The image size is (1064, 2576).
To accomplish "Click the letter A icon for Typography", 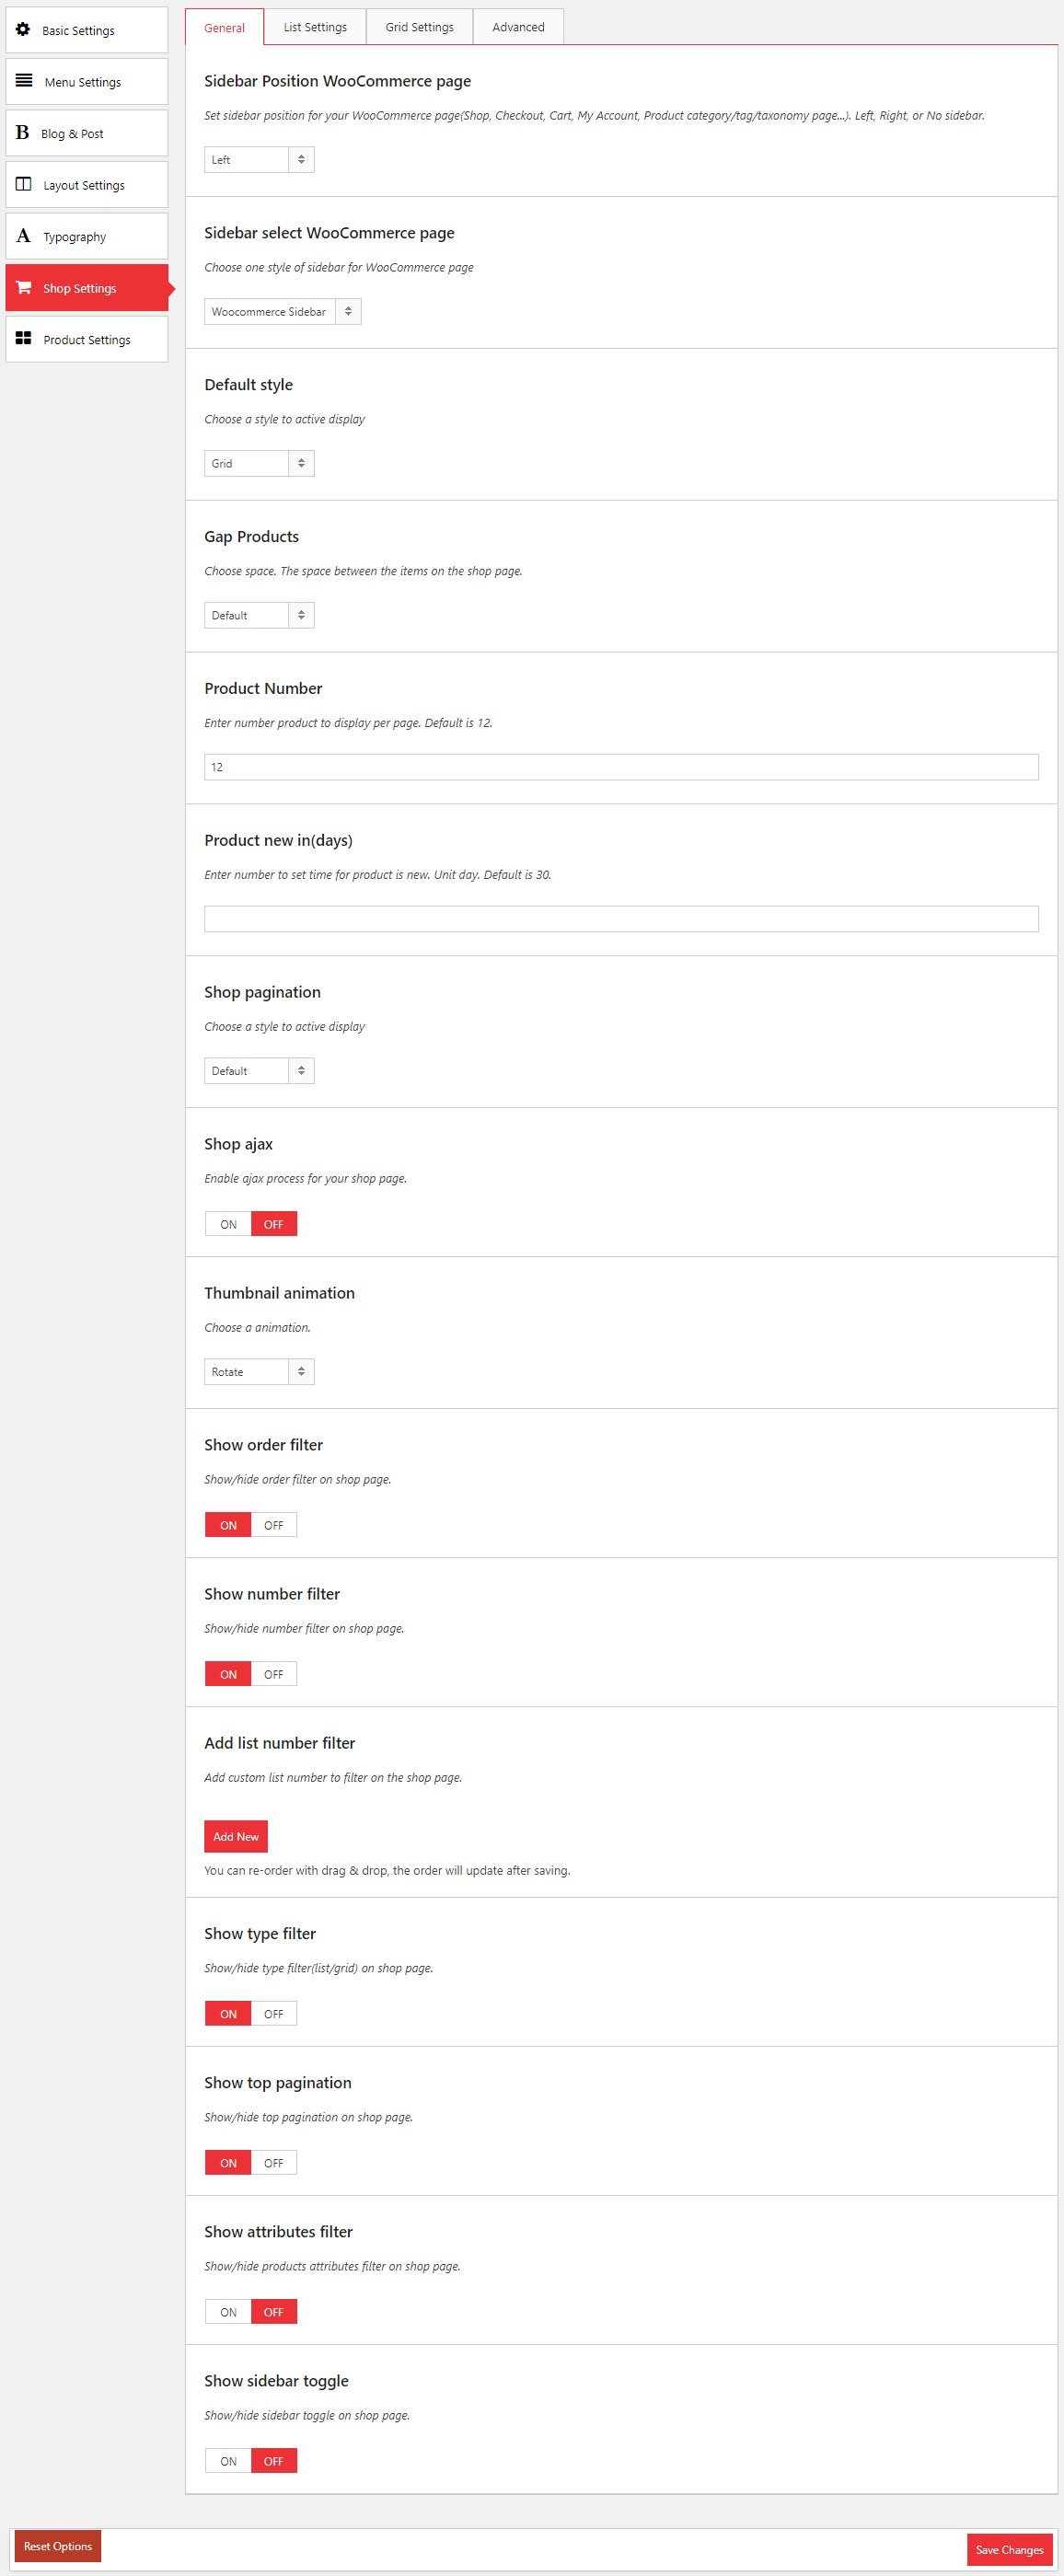I will tap(23, 237).
